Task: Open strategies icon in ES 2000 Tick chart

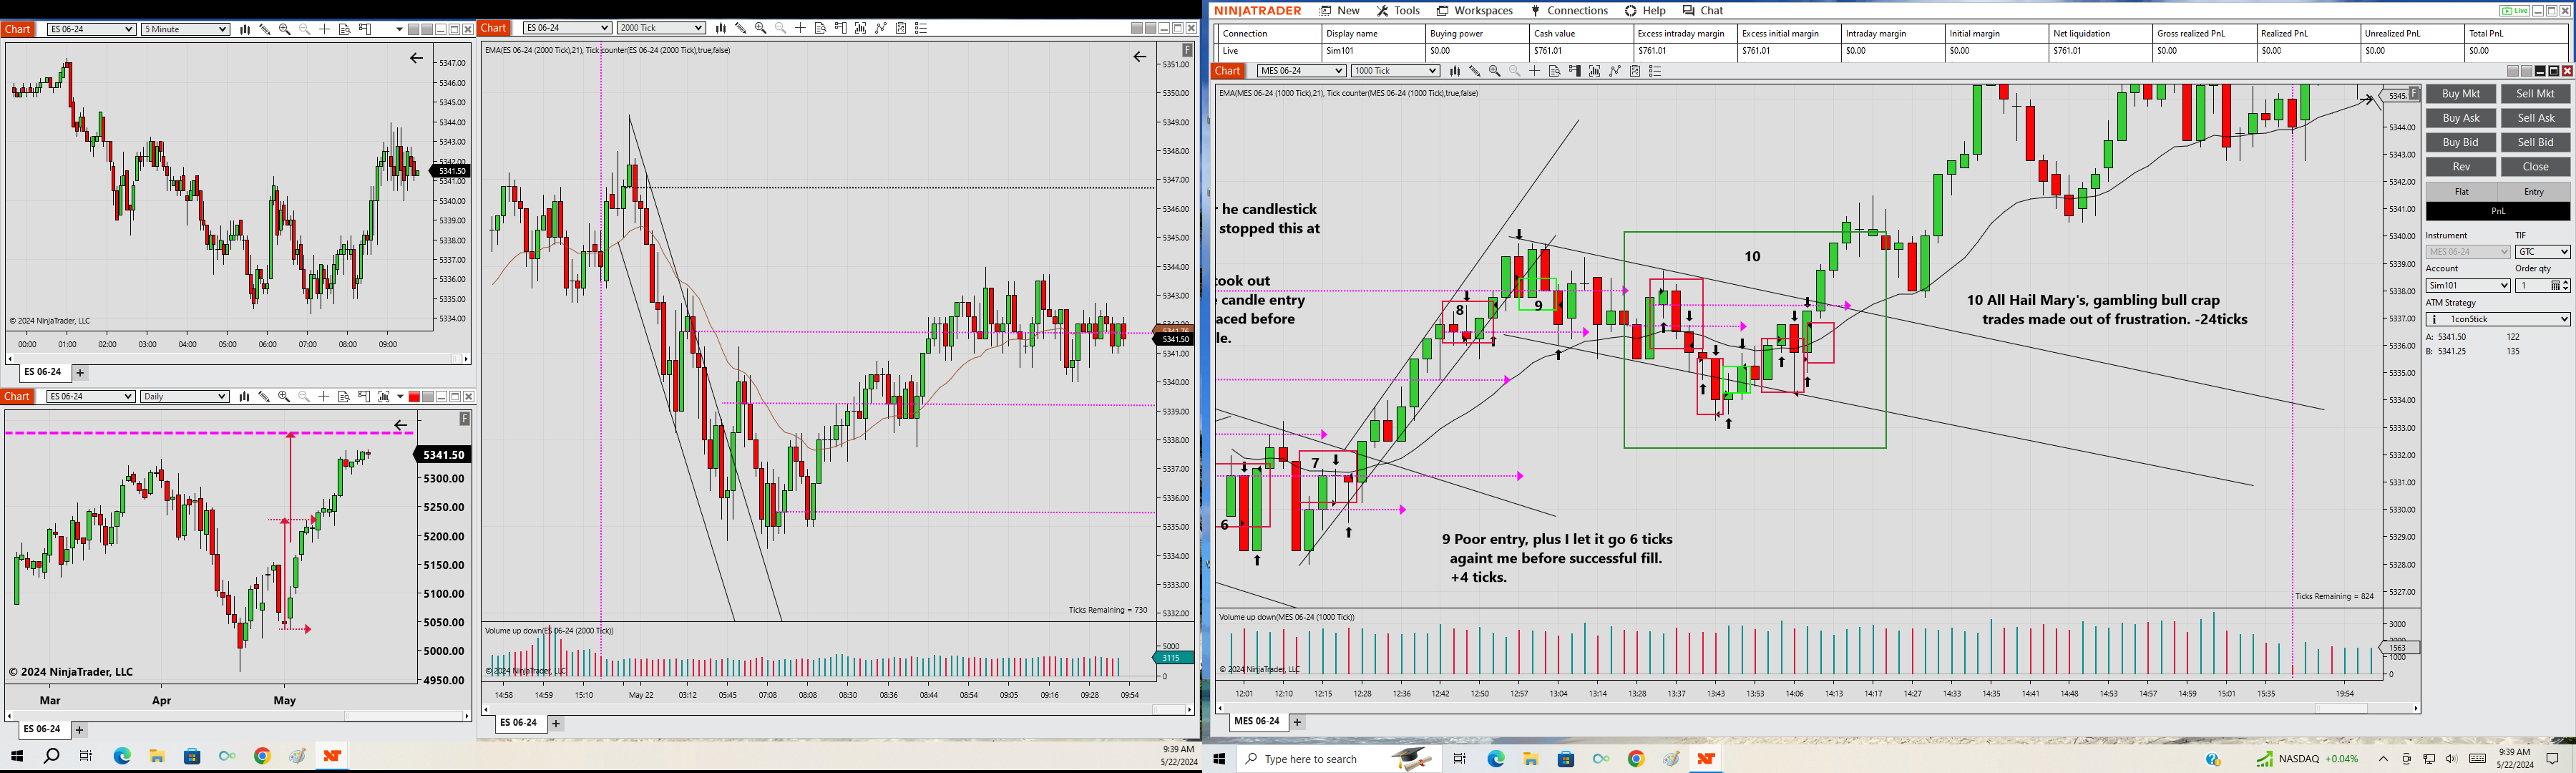Action: 881,28
